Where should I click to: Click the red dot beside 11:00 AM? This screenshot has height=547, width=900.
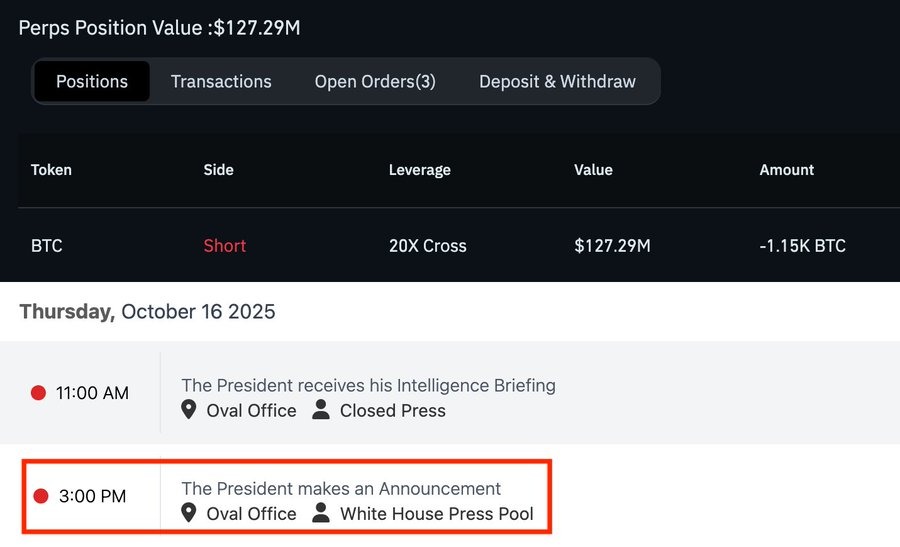pos(39,393)
